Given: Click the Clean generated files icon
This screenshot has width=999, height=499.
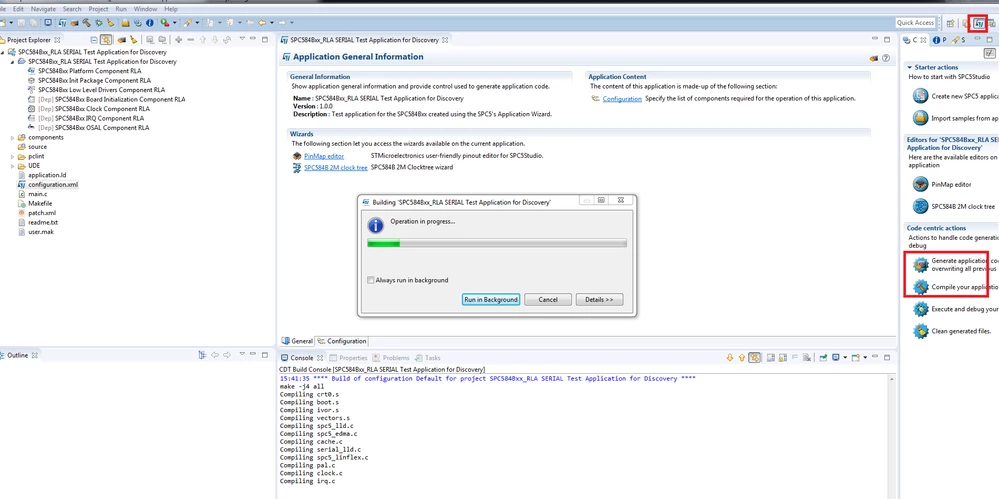Looking at the screenshot, I should coord(920,331).
